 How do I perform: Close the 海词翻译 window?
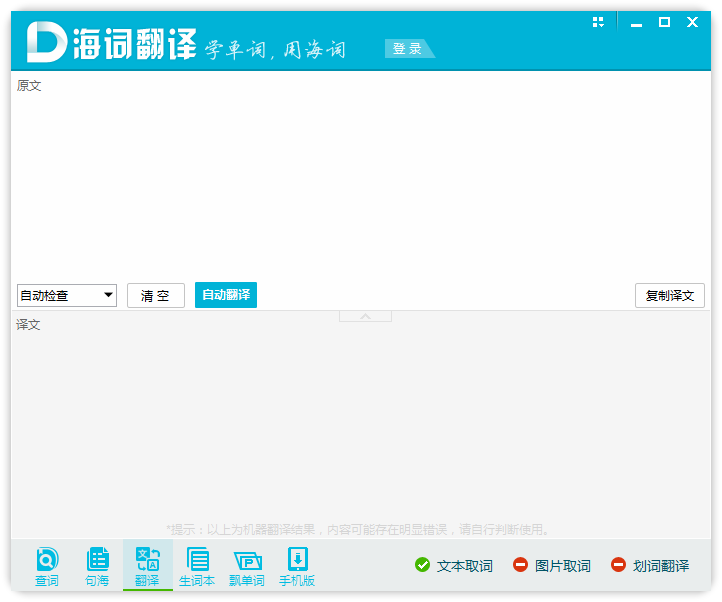click(x=692, y=22)
